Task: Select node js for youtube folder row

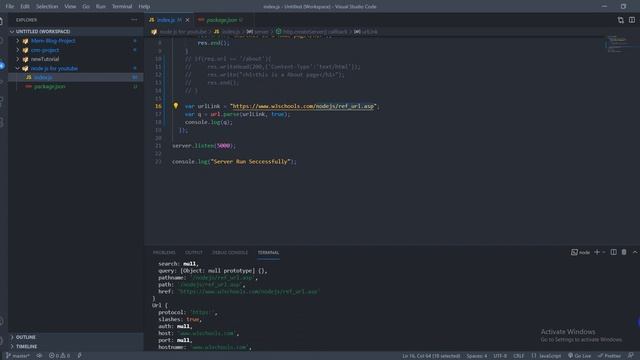Action: point(76,69)
